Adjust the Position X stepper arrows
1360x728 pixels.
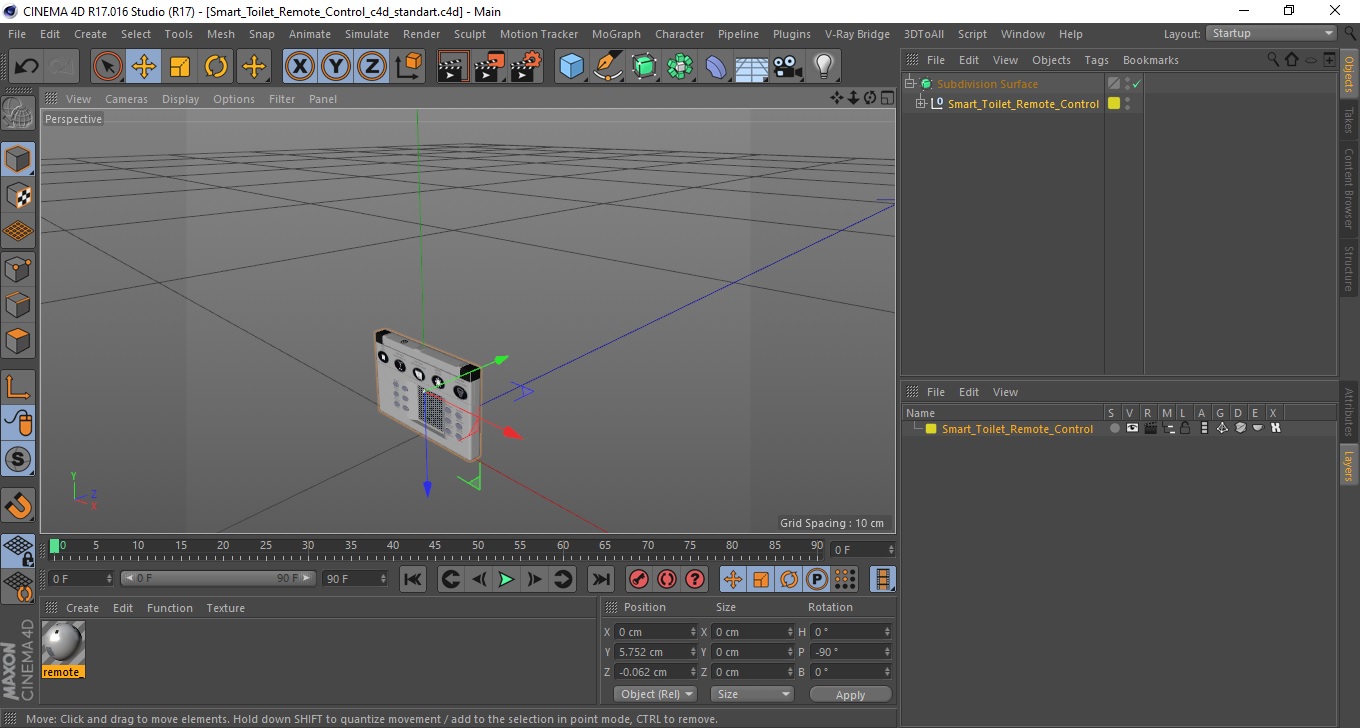point(694,632)
